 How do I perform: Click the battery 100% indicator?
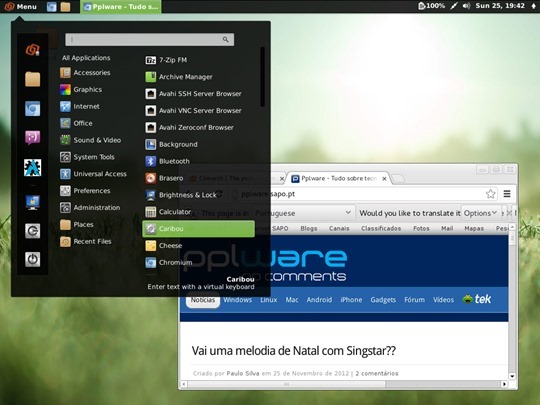[x=432, y=6]
